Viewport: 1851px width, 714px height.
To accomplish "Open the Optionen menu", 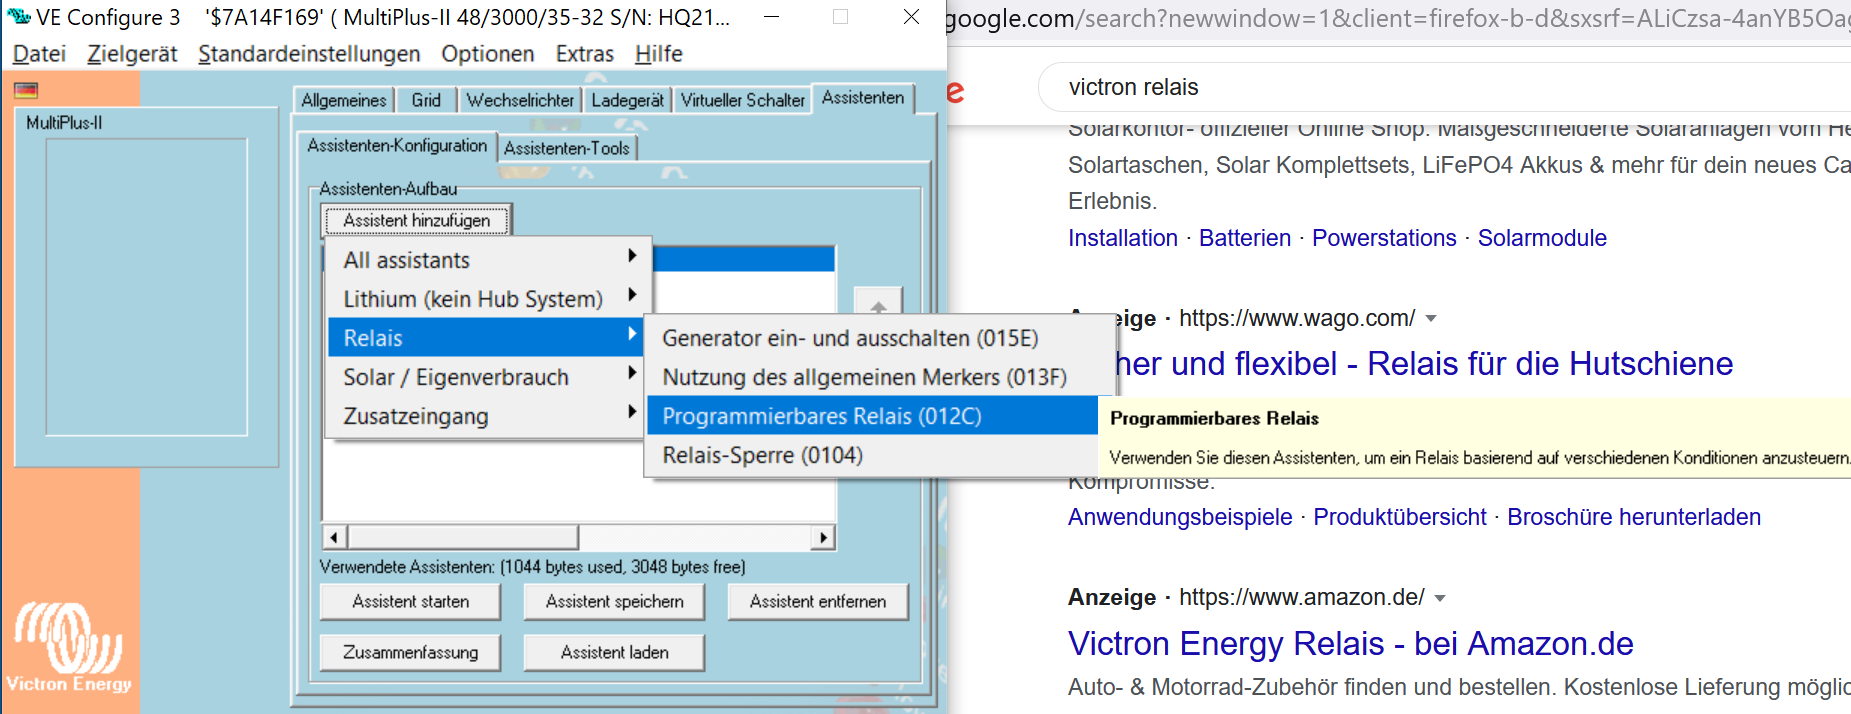I will pos(488,54).
